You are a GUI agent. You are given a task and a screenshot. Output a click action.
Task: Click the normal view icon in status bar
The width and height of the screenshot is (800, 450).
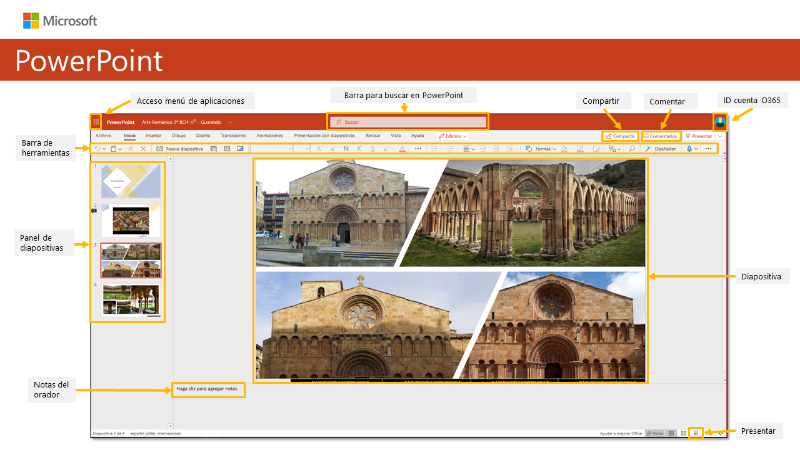pyautogui.click(x=671, y=433)
